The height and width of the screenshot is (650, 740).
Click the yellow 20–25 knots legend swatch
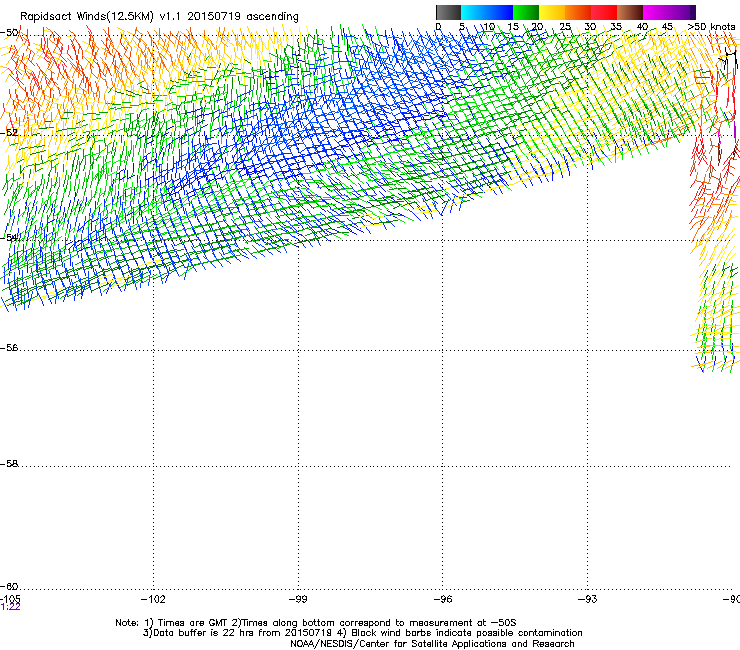[x=552, y=12]
